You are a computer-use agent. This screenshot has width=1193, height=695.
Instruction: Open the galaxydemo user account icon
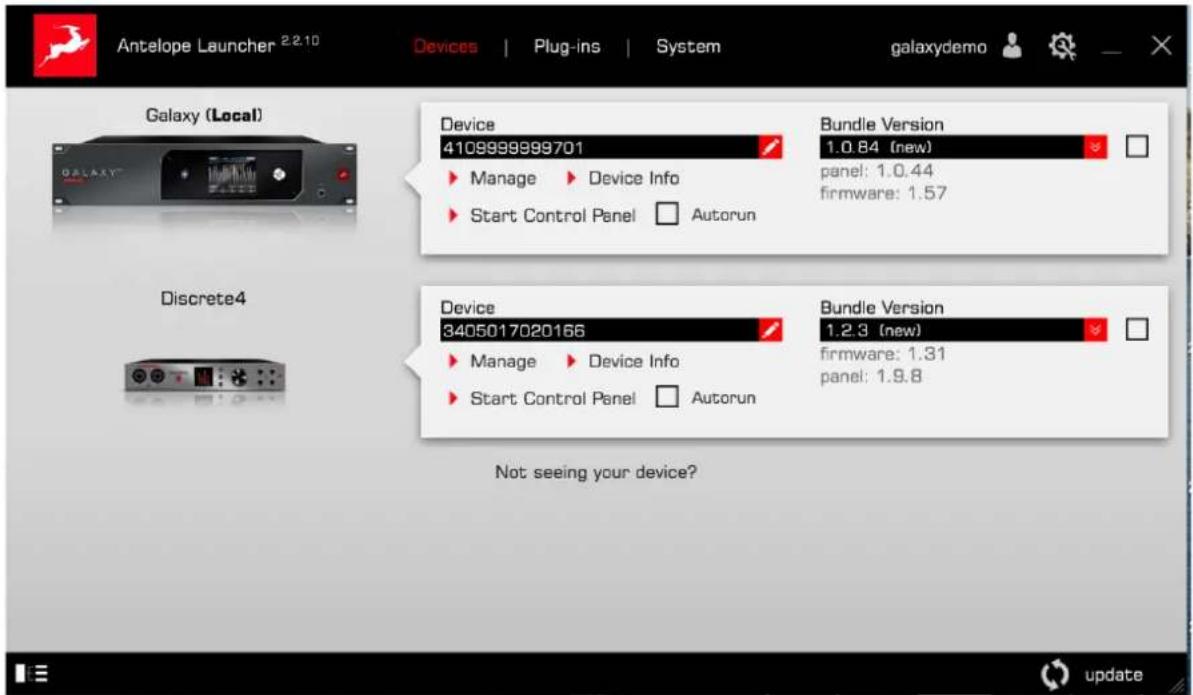(1012, 46)
